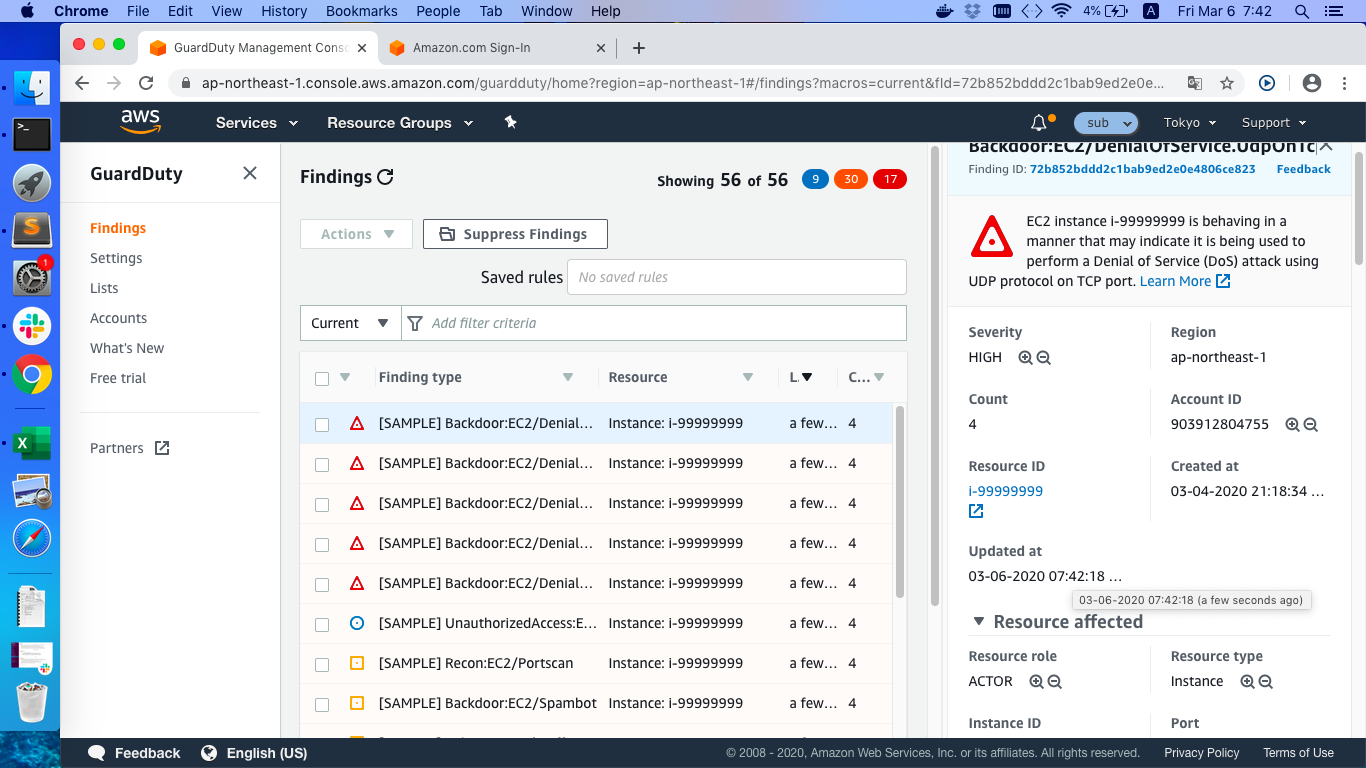Image resolution: width=1366 pixels, height=768 pixels.
Task: Refresh the Findings list
Action: coord(385,177)
